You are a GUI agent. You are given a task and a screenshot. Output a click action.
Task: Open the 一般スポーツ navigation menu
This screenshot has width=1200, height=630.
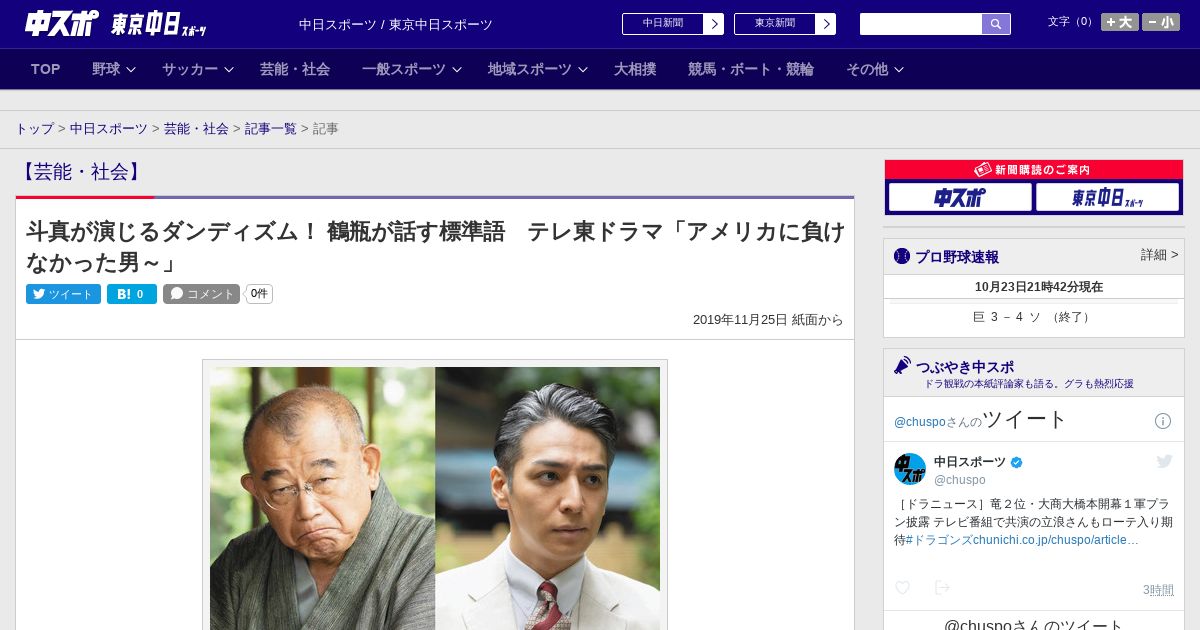click(x=404, y=69)
